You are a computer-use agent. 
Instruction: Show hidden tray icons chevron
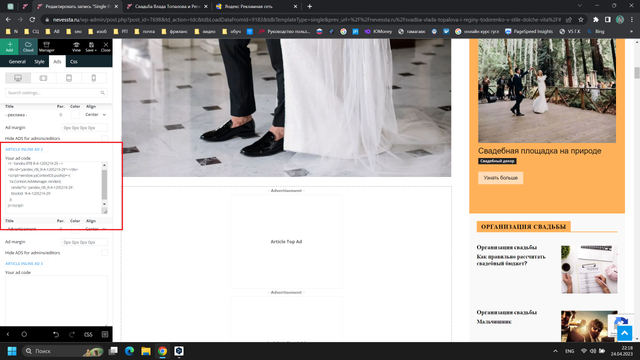(555, 351)
